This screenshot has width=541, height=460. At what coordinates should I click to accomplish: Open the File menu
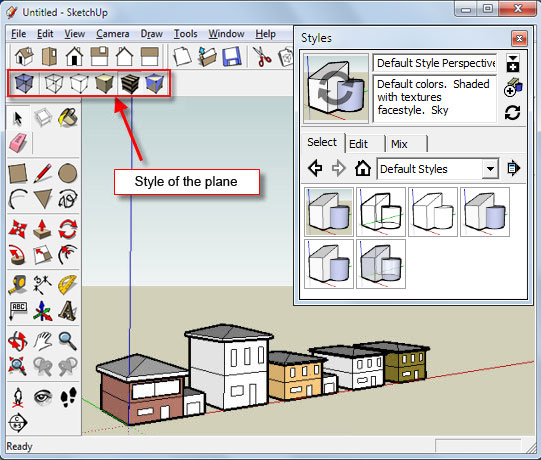pos(19,34)
